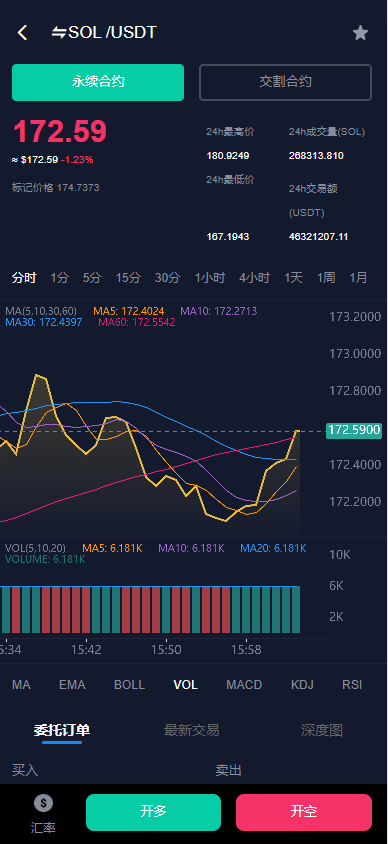Click the VOLUME: 6.181K label

[x=45, y=560]
